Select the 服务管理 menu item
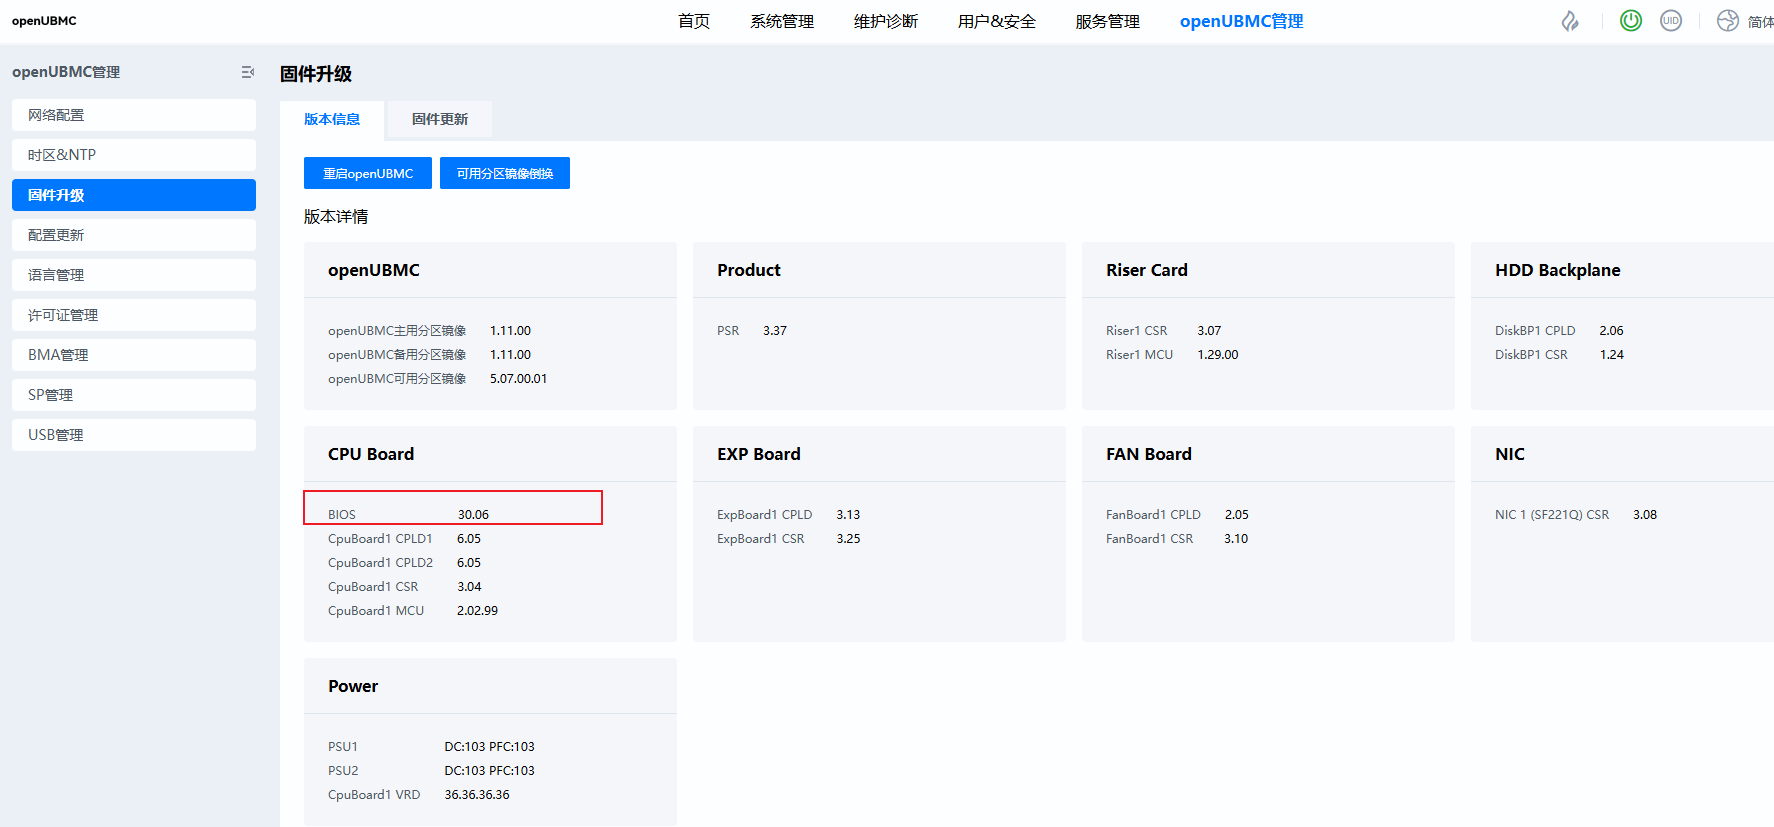Image resolution: width=1774 pixels, height=827 pixels. click(1107, 22)
